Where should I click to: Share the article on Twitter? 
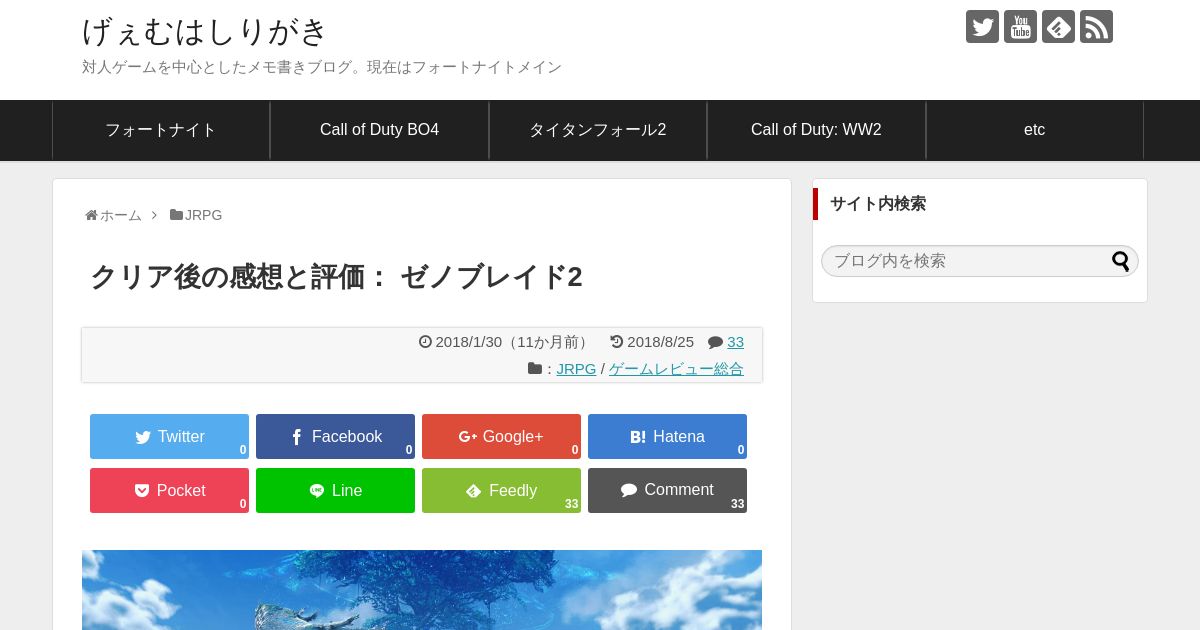click(x=169, y=436)
